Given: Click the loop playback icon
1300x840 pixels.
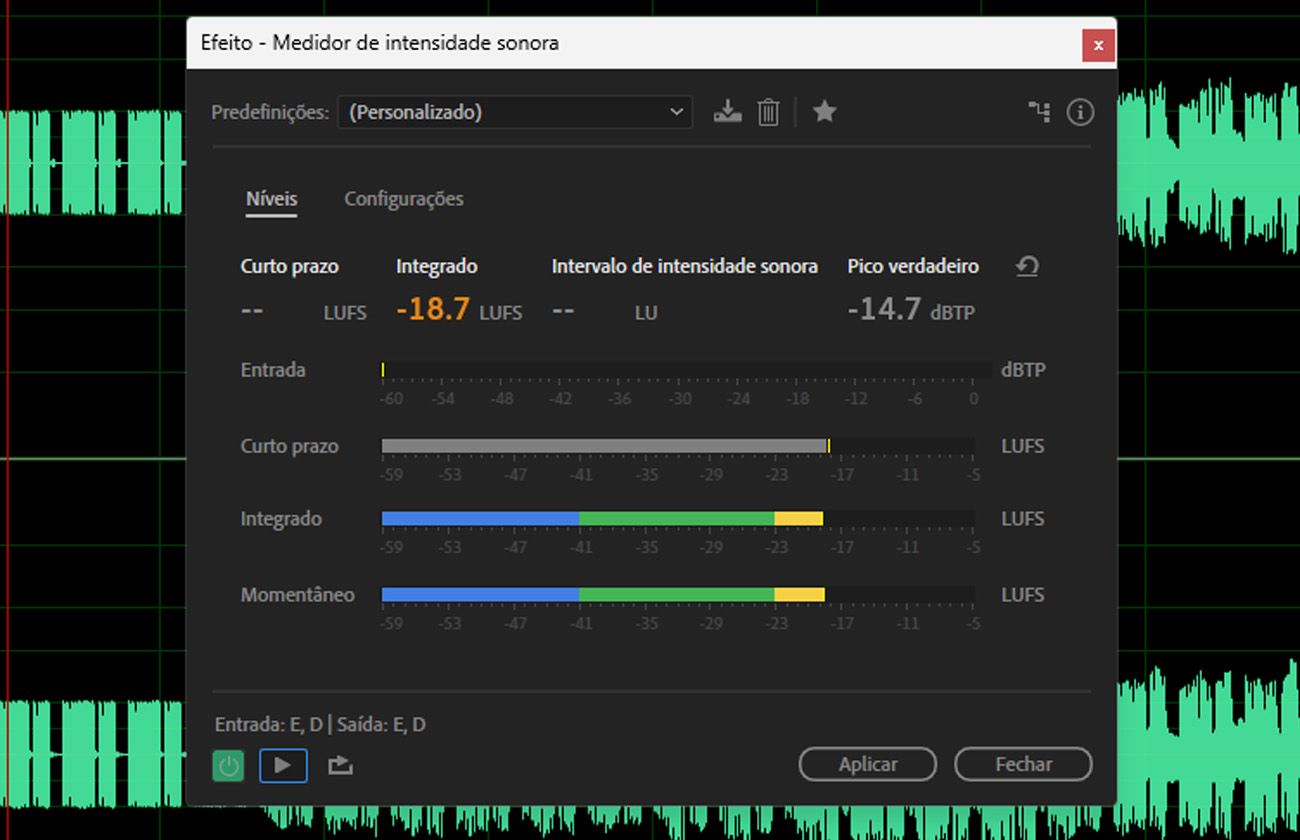Looking at the screenshot, I should [340, 765].
